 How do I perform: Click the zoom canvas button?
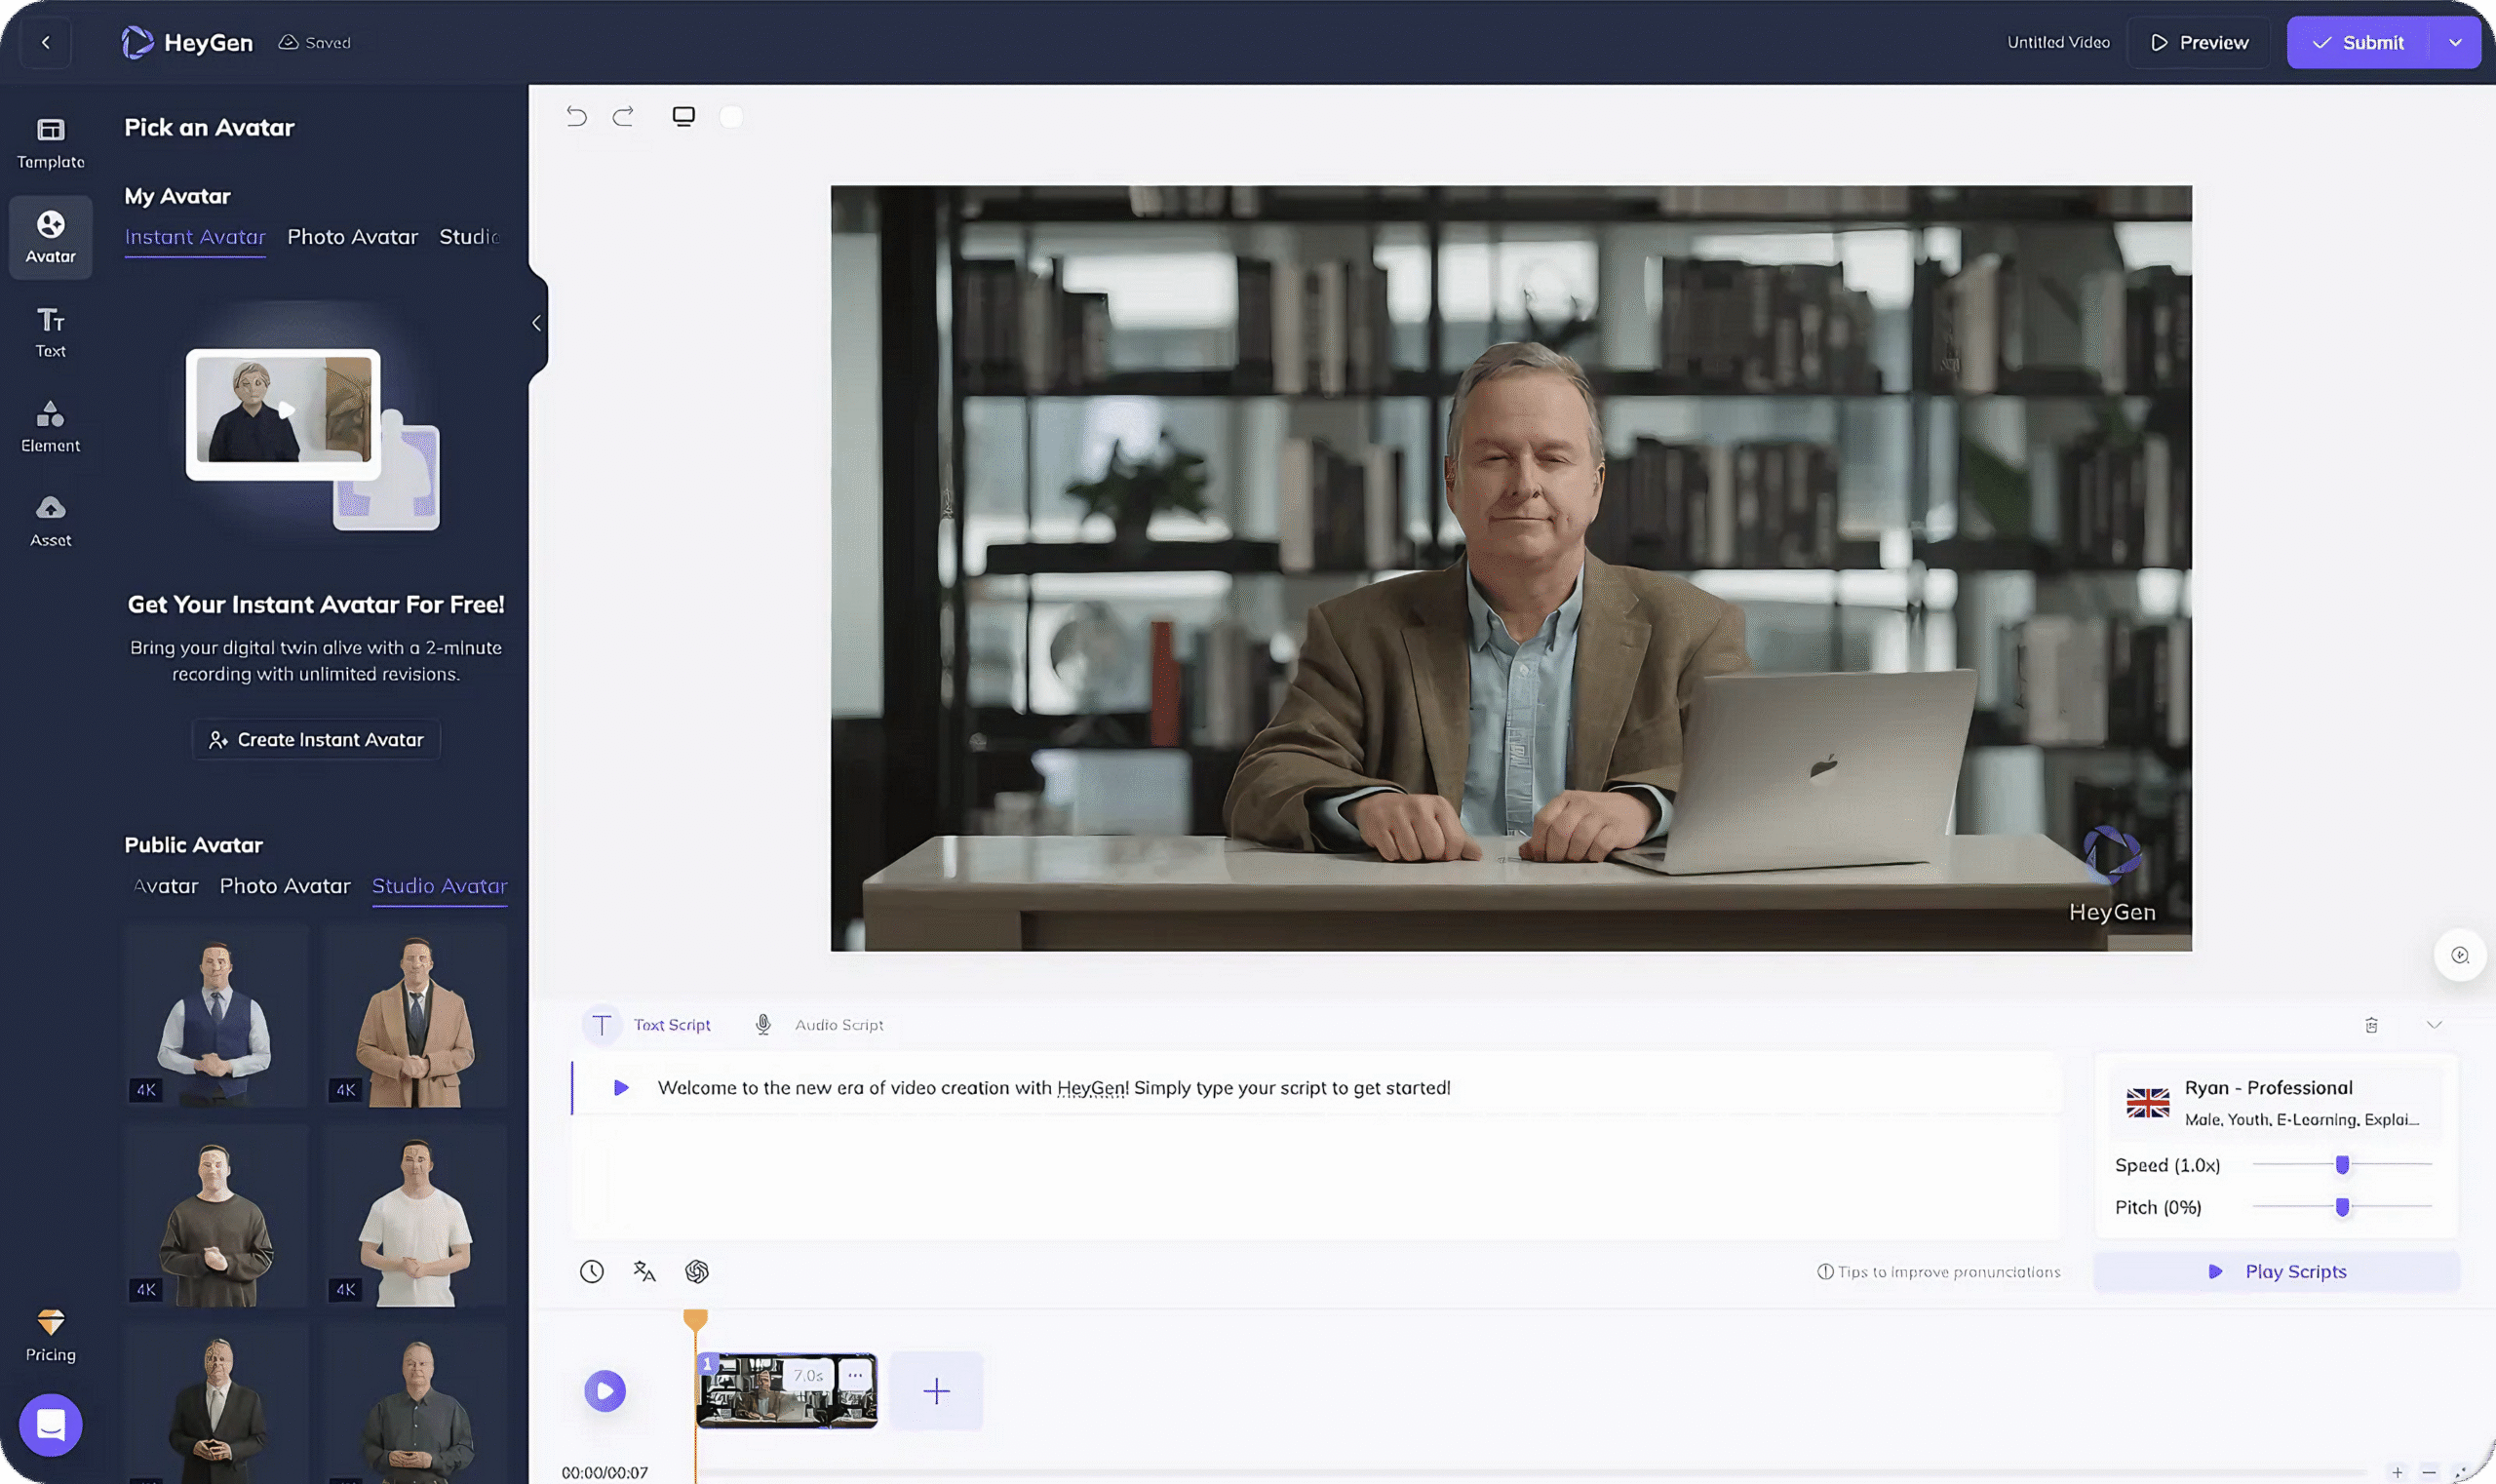pos(2459,955)
